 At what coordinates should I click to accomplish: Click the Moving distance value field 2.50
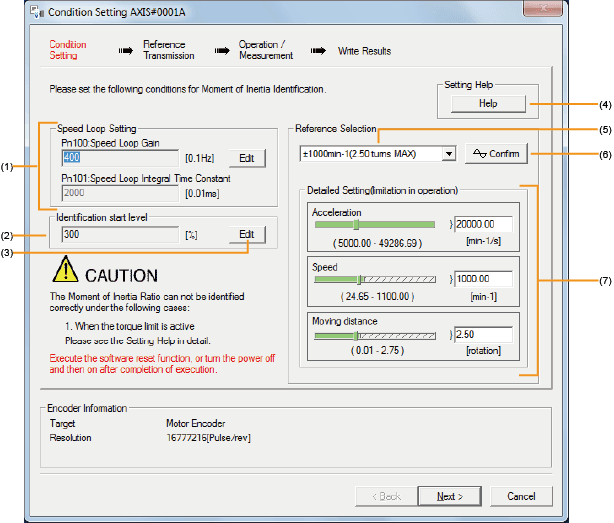point(483,335)
